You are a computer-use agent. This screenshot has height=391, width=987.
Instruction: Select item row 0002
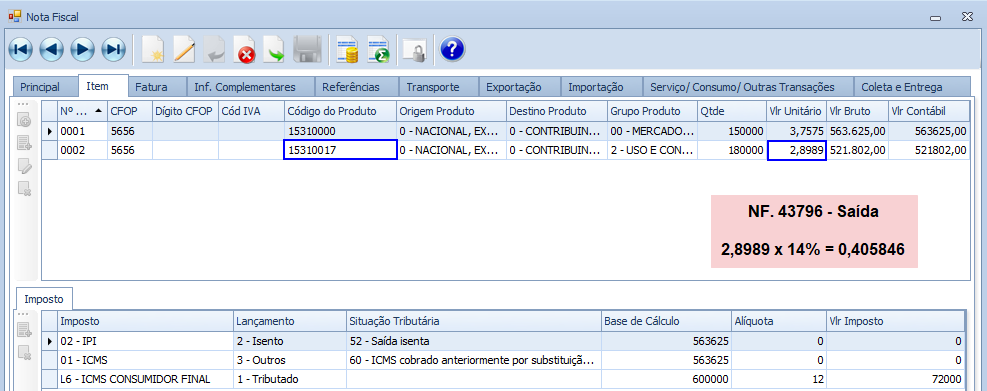coord(506,150)
